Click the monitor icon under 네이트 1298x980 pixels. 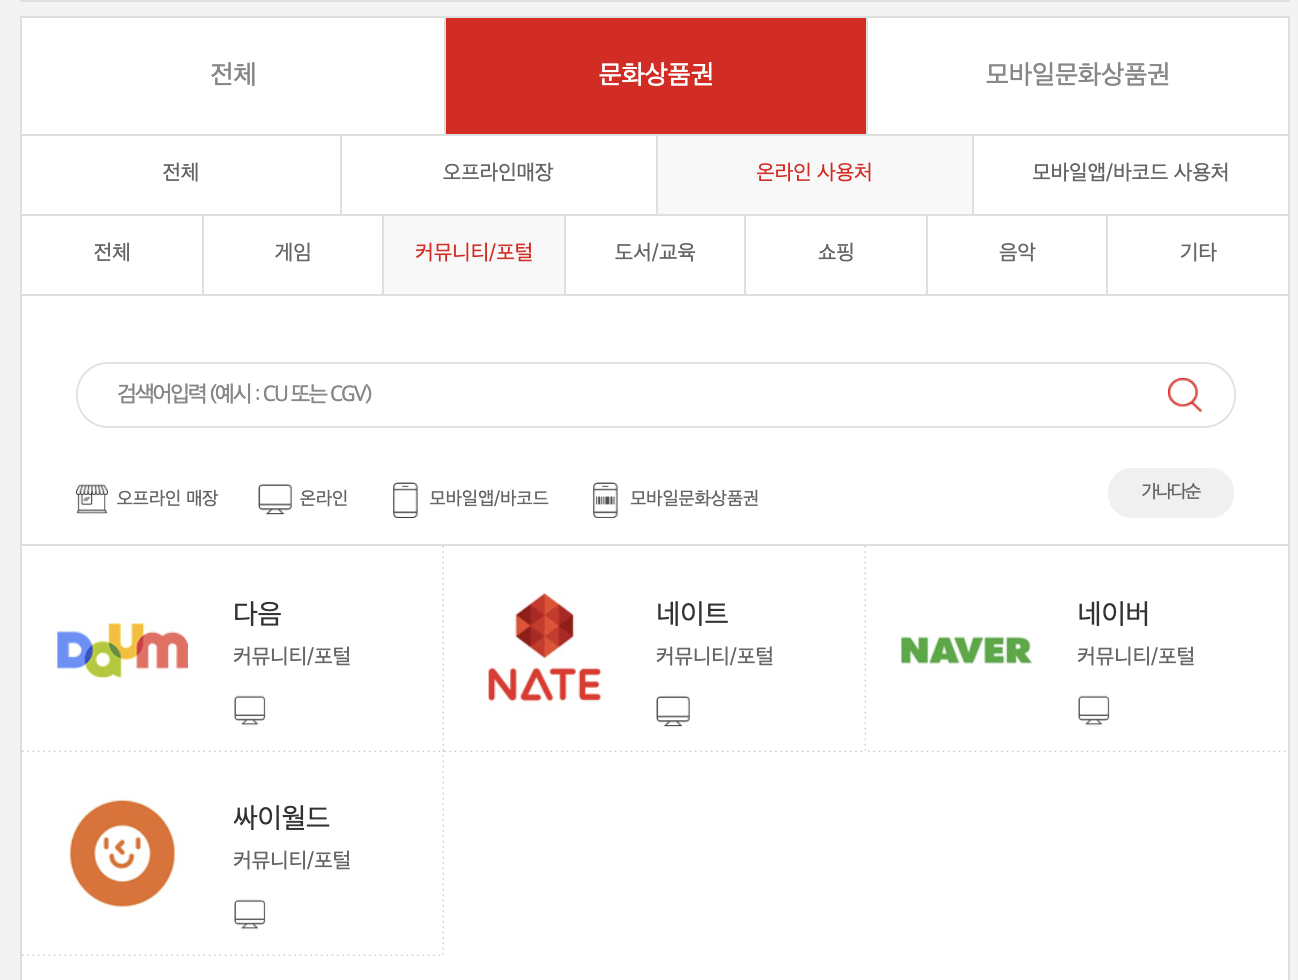673,710
